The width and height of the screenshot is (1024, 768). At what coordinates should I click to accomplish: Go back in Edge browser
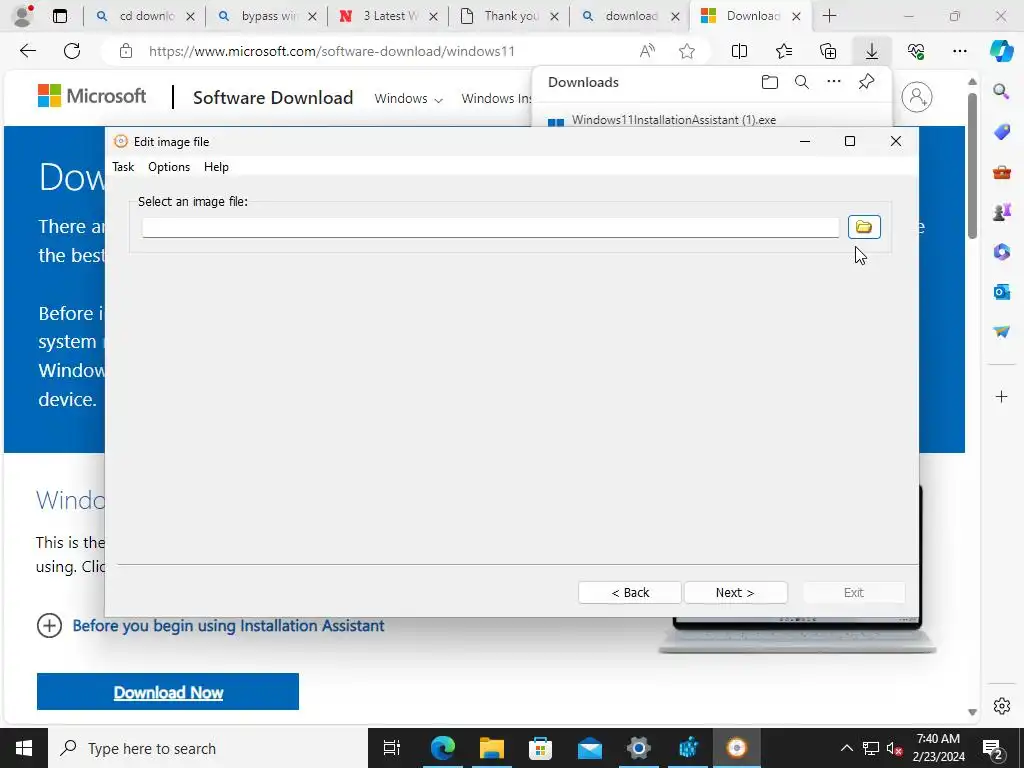click(x=27, y=51)
